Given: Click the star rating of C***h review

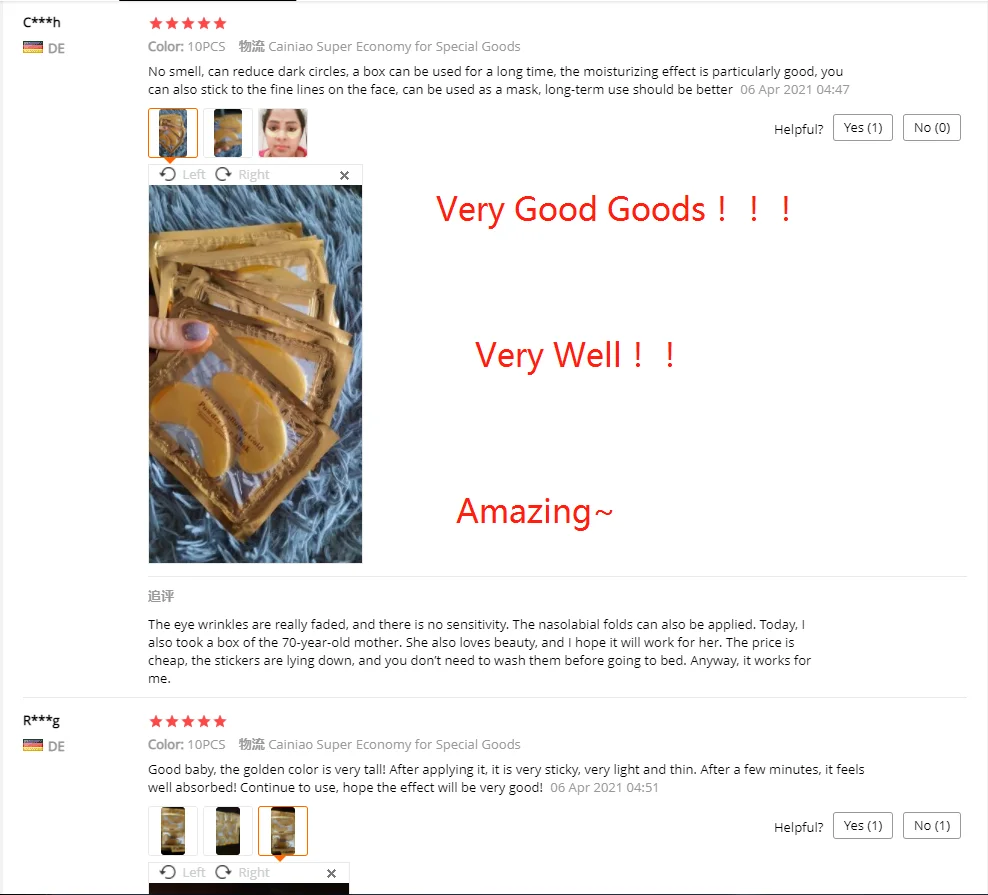Looking at the screenshot, I should pyautogui.click(x=187, y=23).
